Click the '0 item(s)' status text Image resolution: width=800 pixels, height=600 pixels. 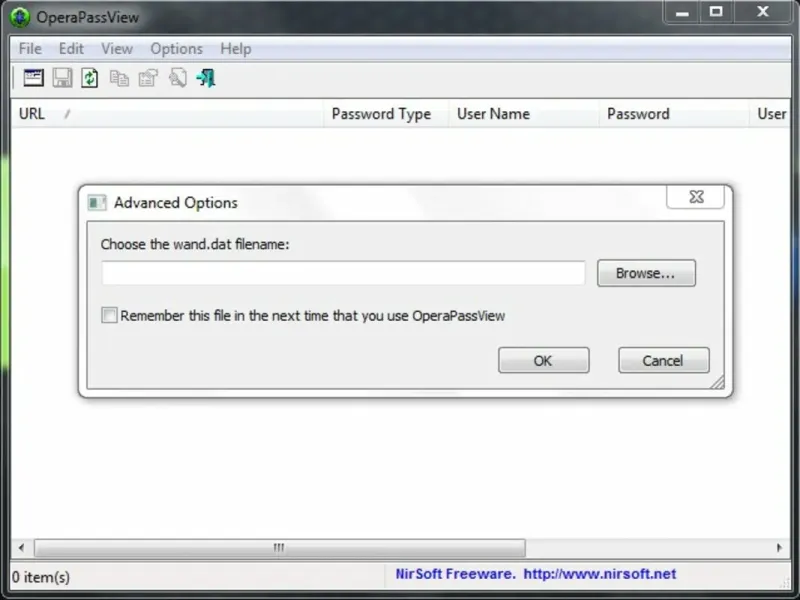(41, 577)
